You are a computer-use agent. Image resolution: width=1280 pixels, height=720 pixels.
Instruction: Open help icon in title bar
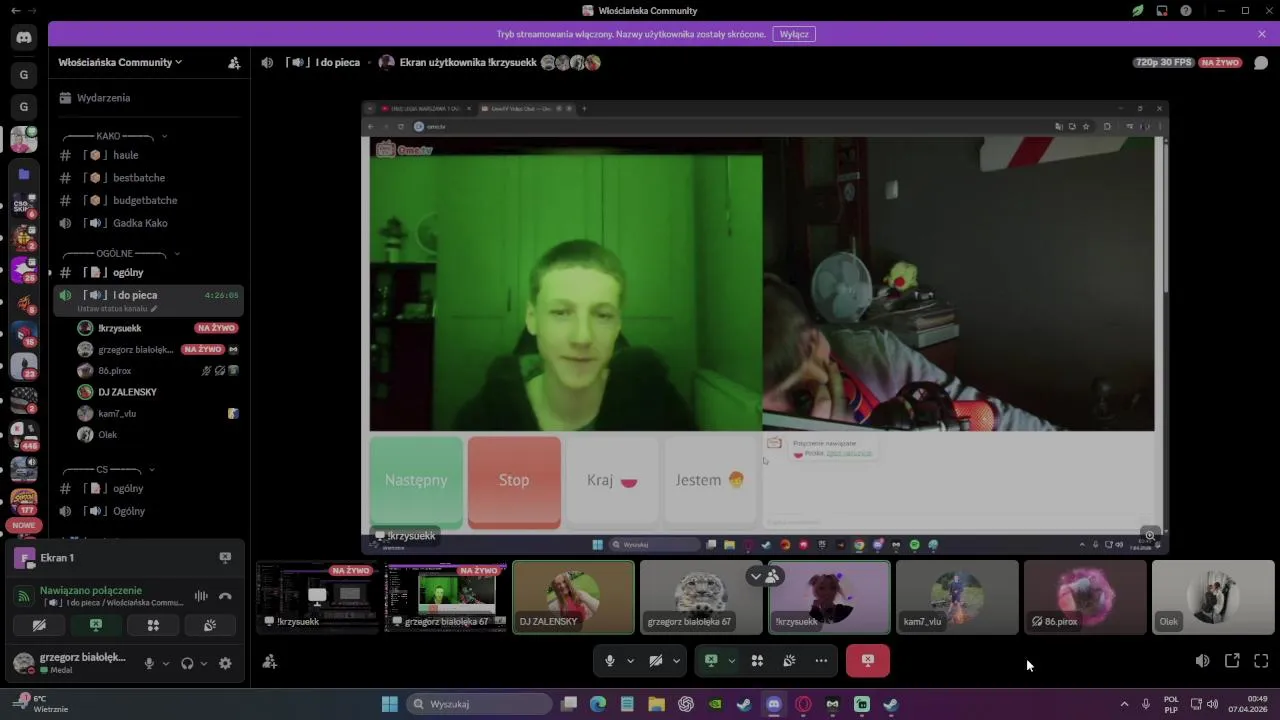[x=1186, y=10]
